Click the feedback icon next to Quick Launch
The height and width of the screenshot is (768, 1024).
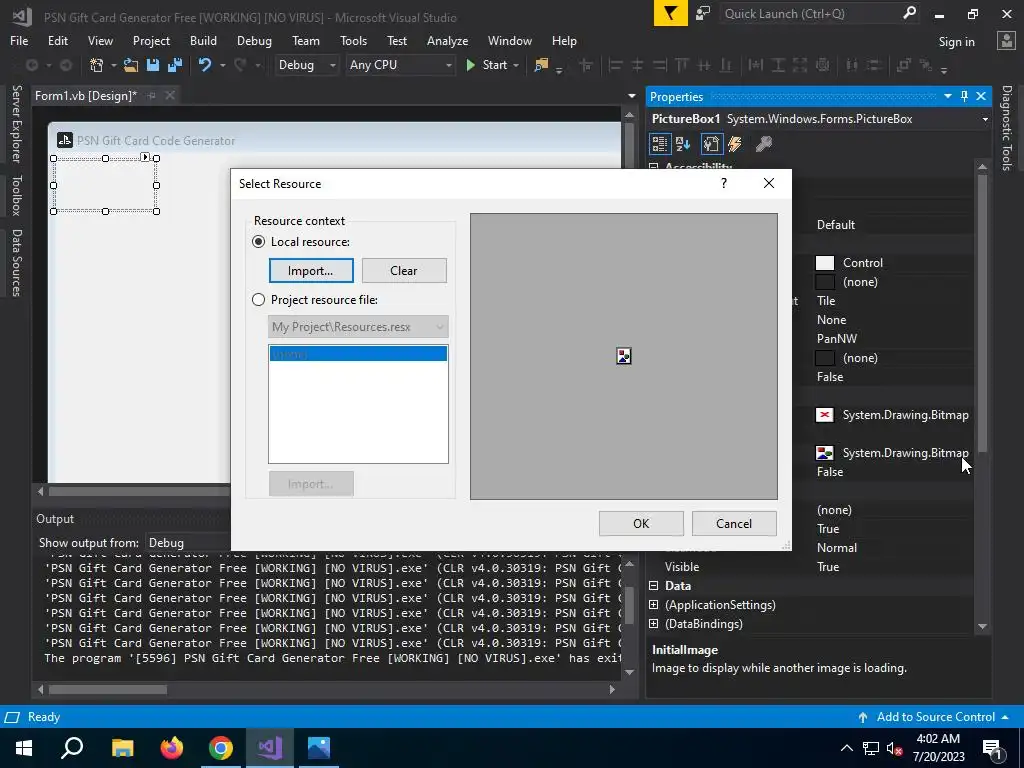point(703,14)
